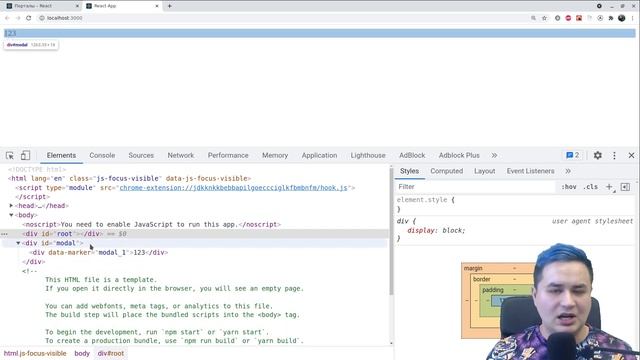Select the div id root node
This screenshot has width=640, height=360.
tap(194, 234)
